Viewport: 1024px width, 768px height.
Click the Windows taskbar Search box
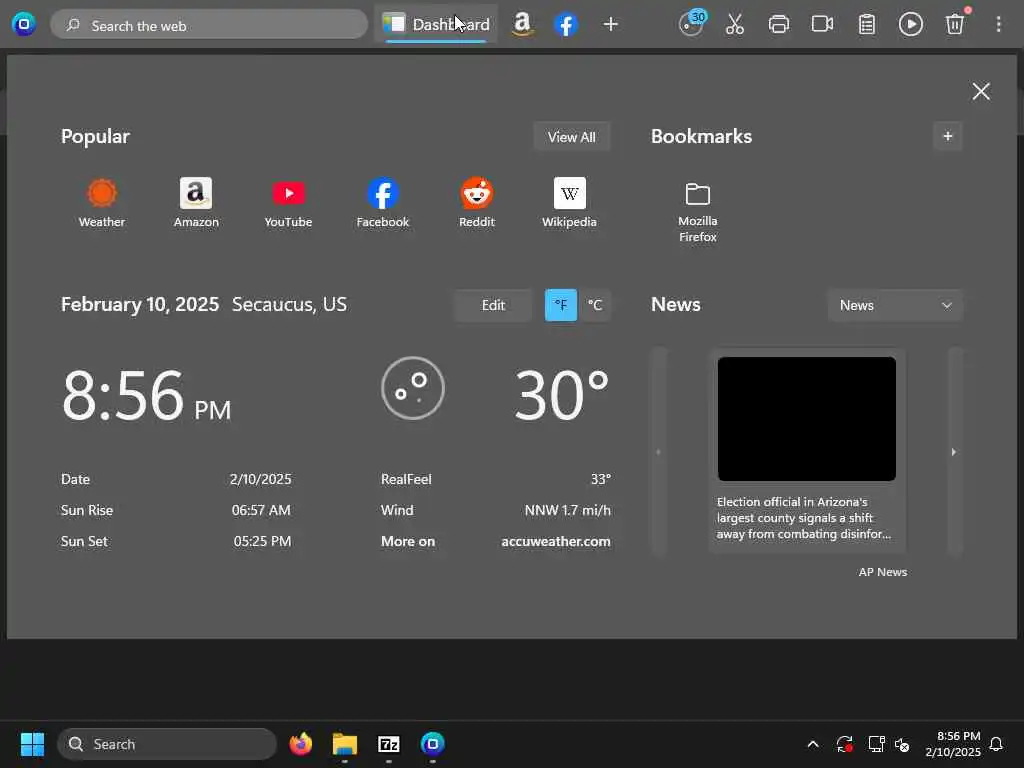pos(167,744)
